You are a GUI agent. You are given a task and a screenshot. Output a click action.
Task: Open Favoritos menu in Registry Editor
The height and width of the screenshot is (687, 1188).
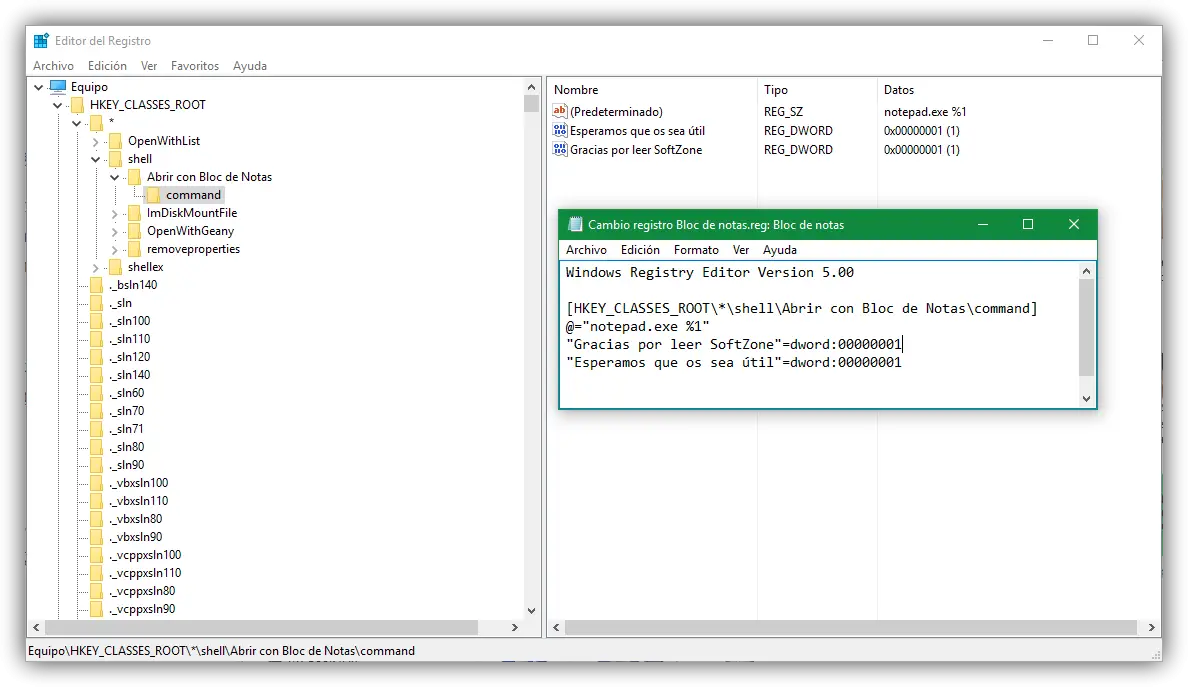[x=195, y=66]
